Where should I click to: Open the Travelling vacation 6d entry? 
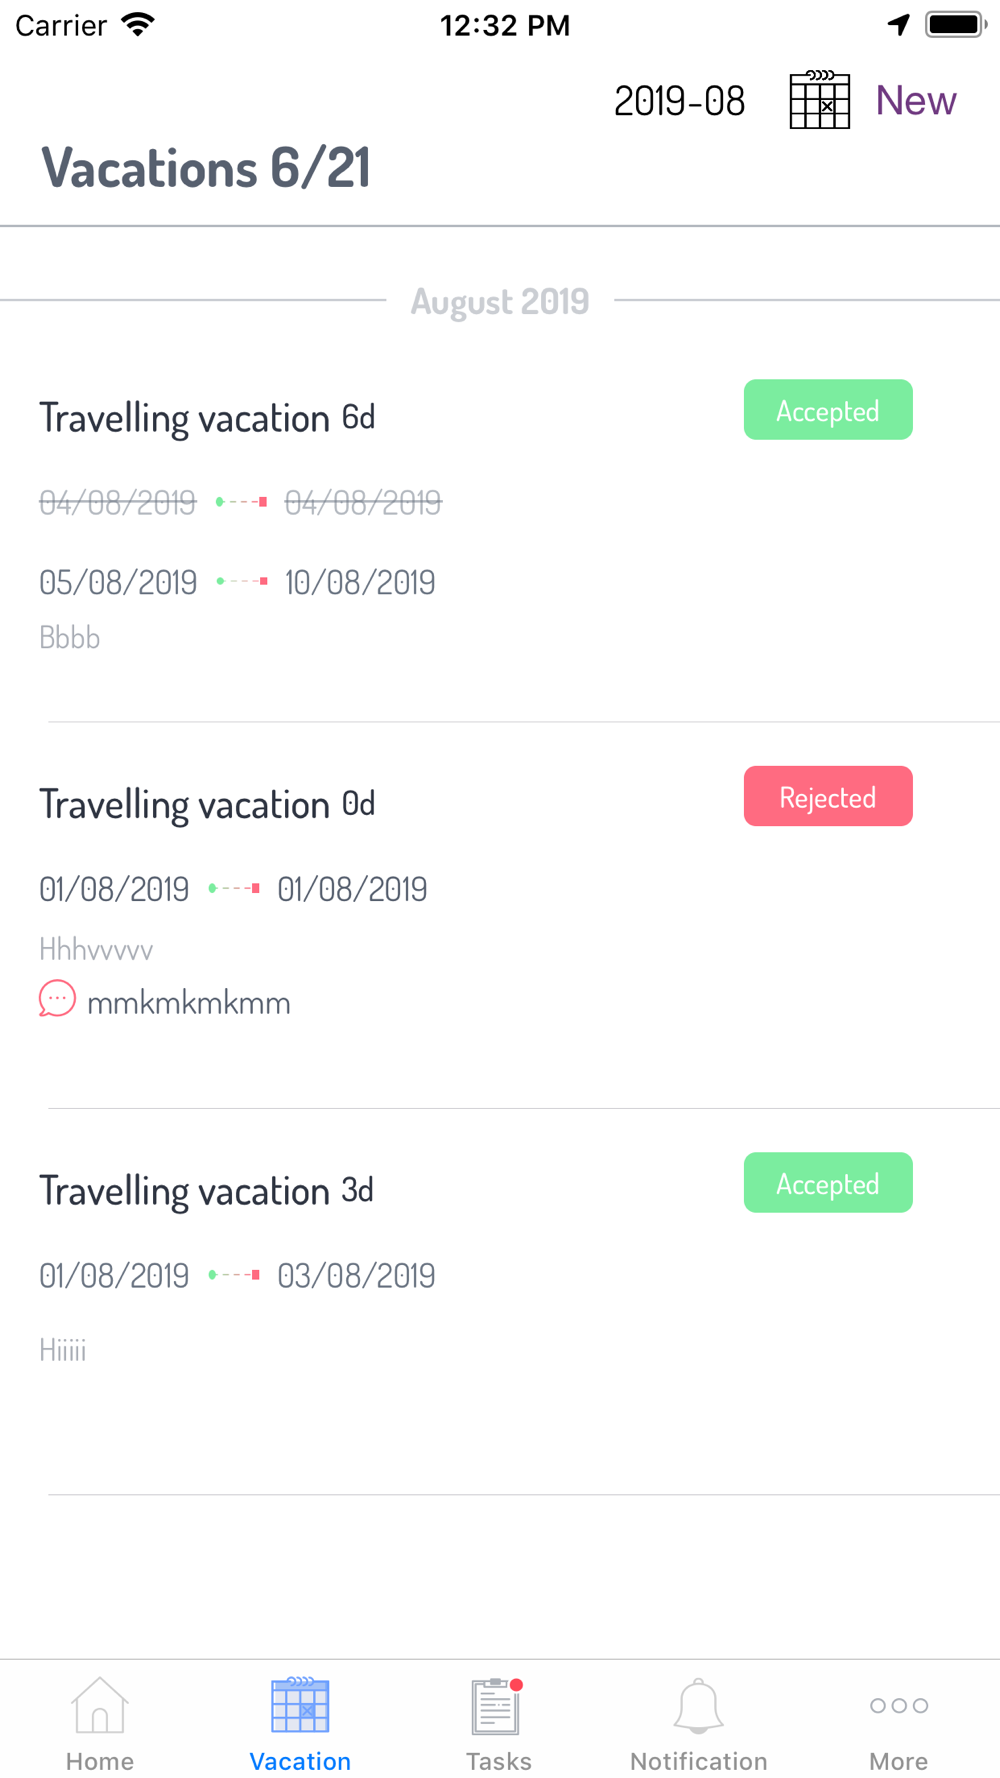500,530
